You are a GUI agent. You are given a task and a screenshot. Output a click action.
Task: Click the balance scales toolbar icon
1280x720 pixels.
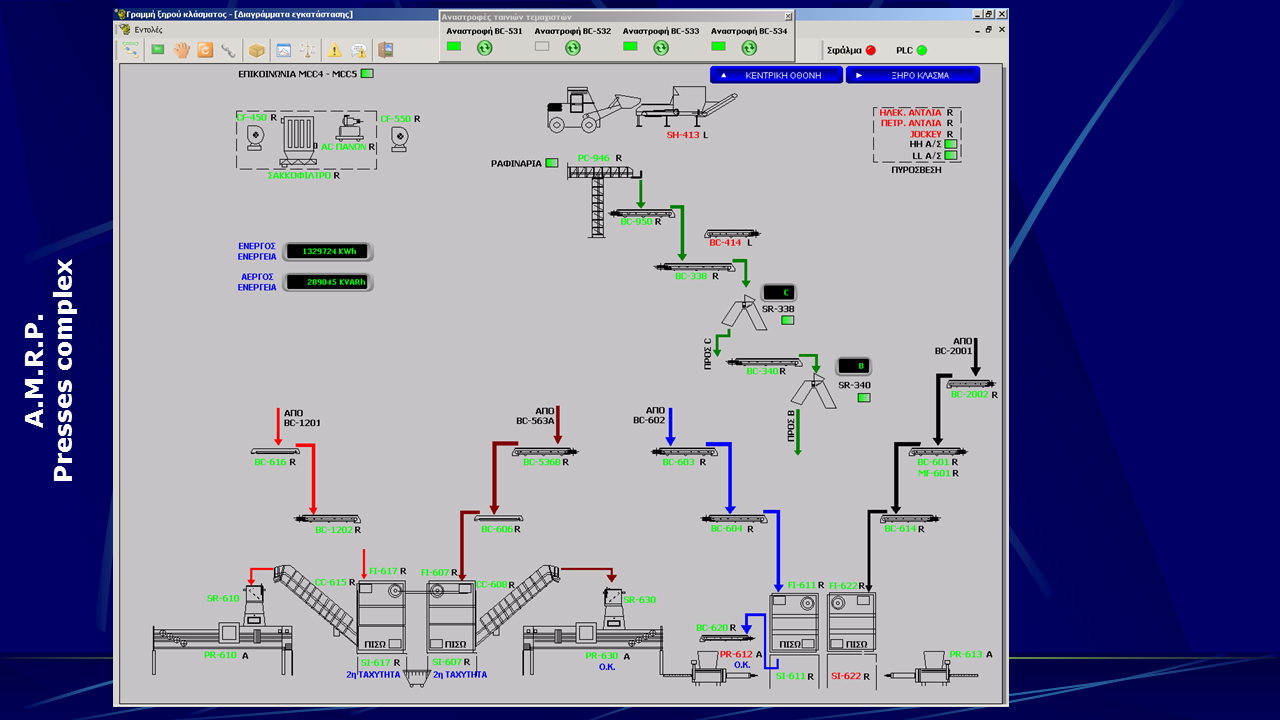pyautogui.click(x=308, y=50)
